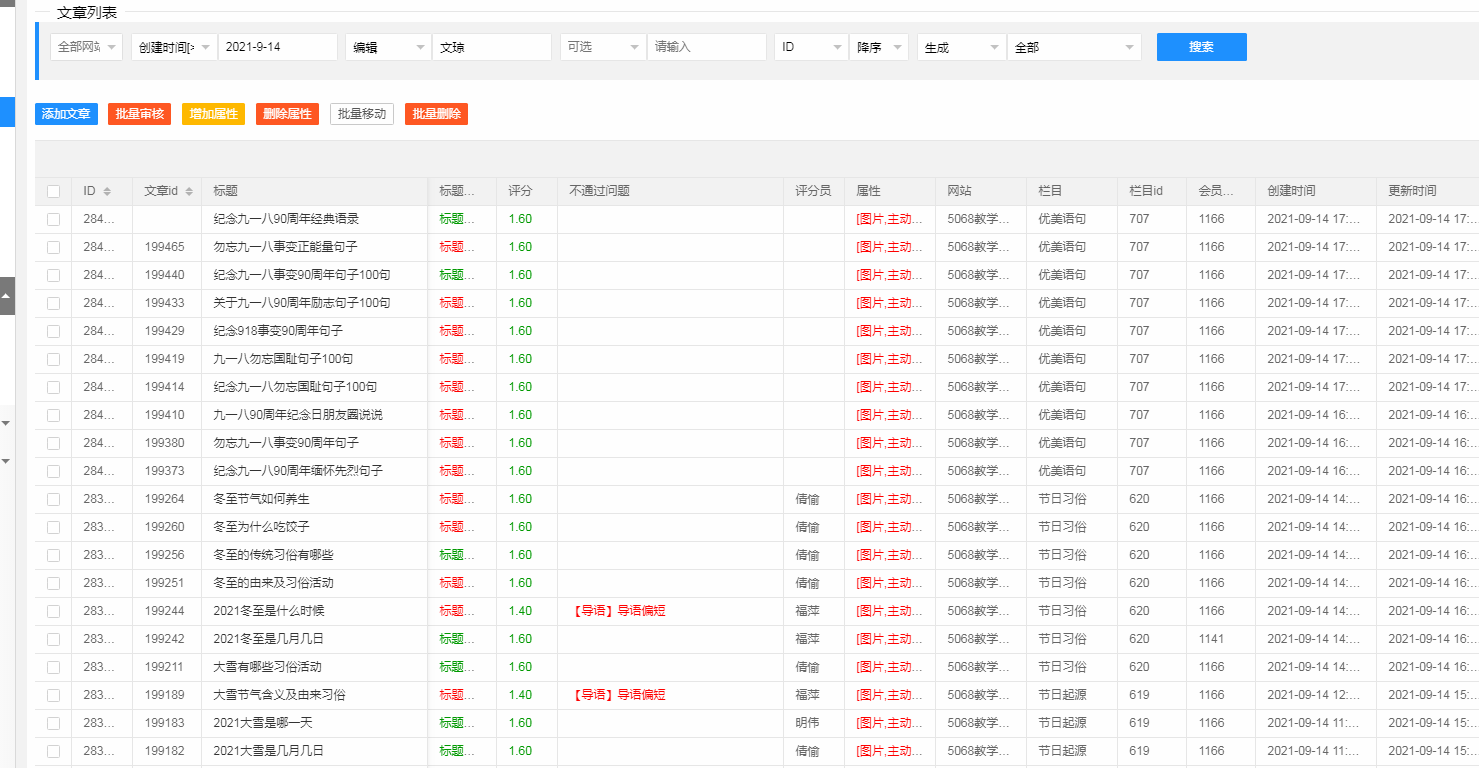Image resolution: width=1479 pixels, height=768 pixels.
Task: Check the row 勿忘九一八事变正能量句子
Action: [x=53, y=247]
